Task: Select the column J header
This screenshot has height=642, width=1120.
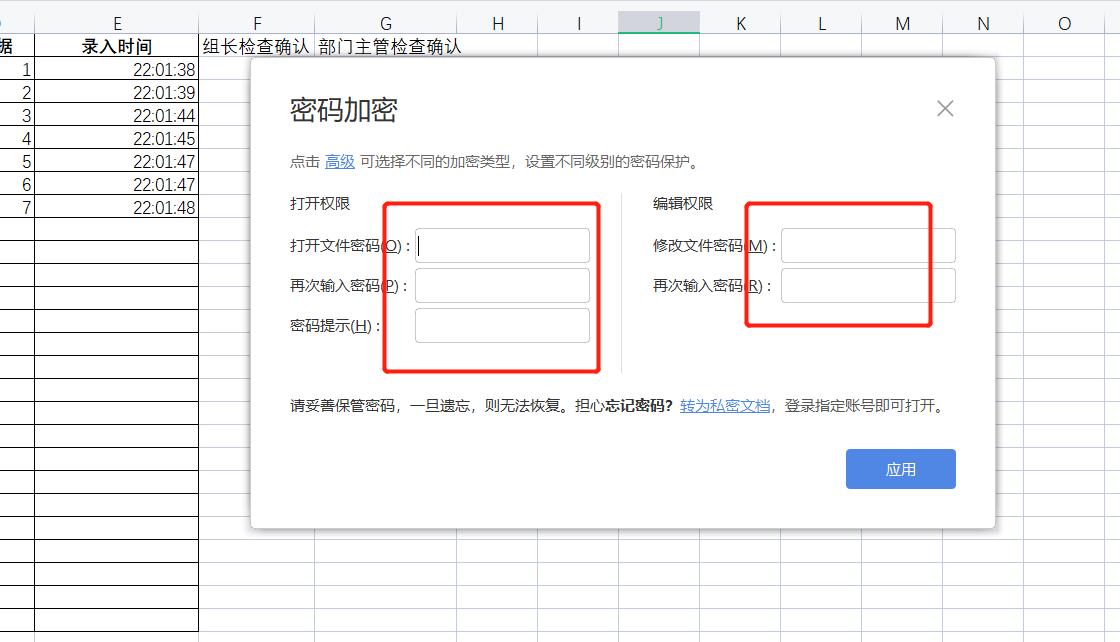Action: (x=659, y=21)
